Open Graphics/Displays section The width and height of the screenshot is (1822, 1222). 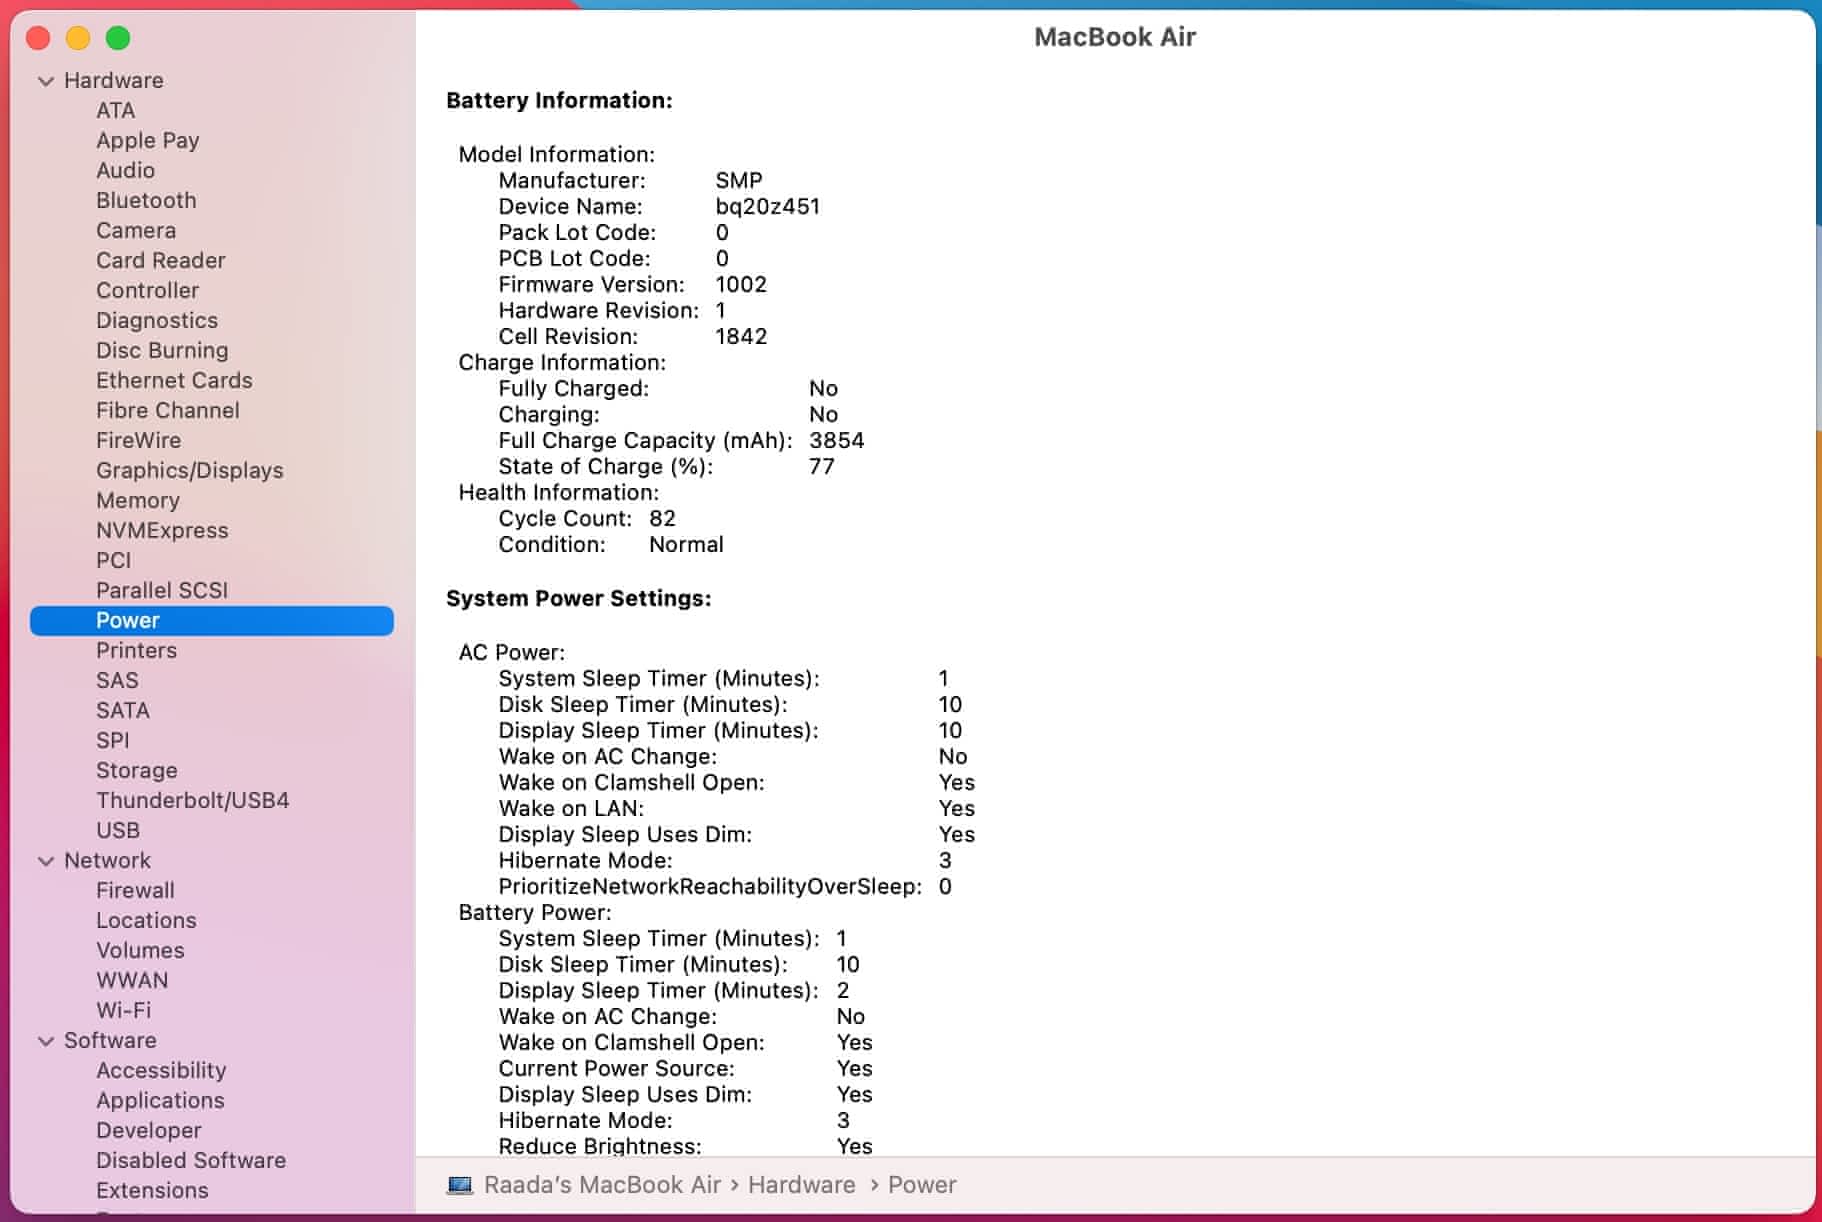189,470
